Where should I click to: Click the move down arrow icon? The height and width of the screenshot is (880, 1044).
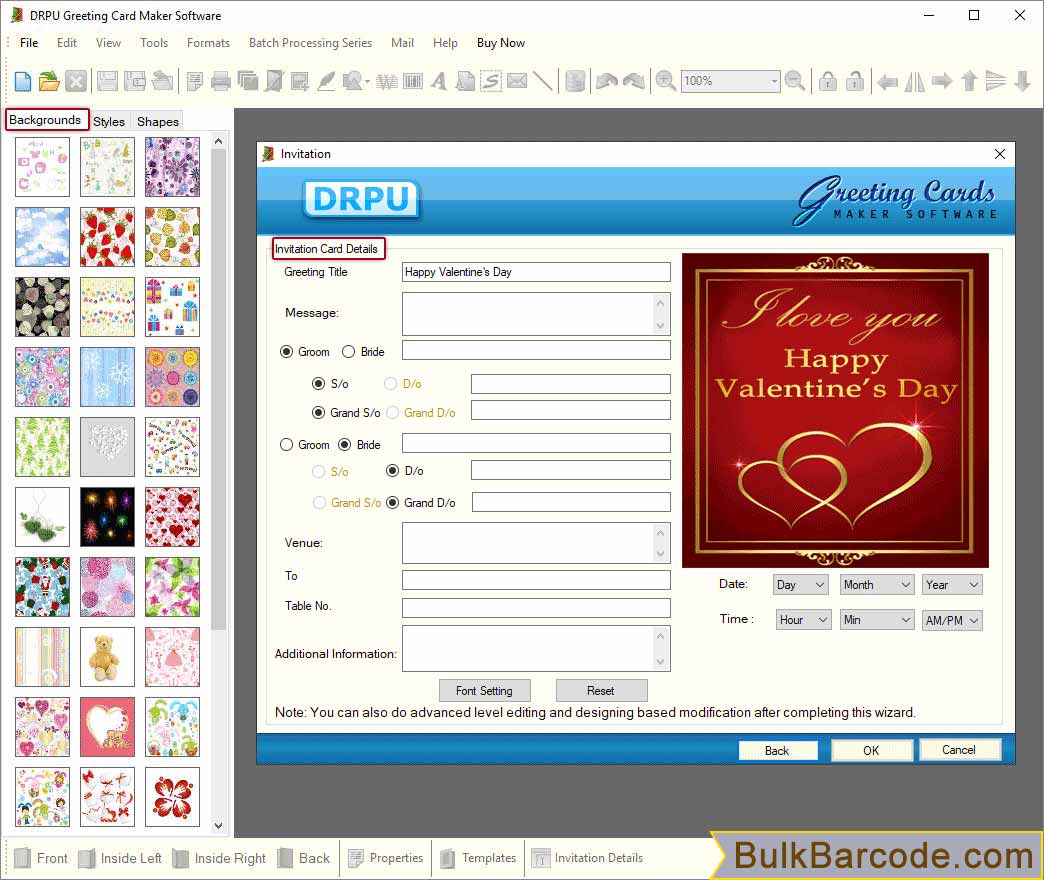[1023, 81]
